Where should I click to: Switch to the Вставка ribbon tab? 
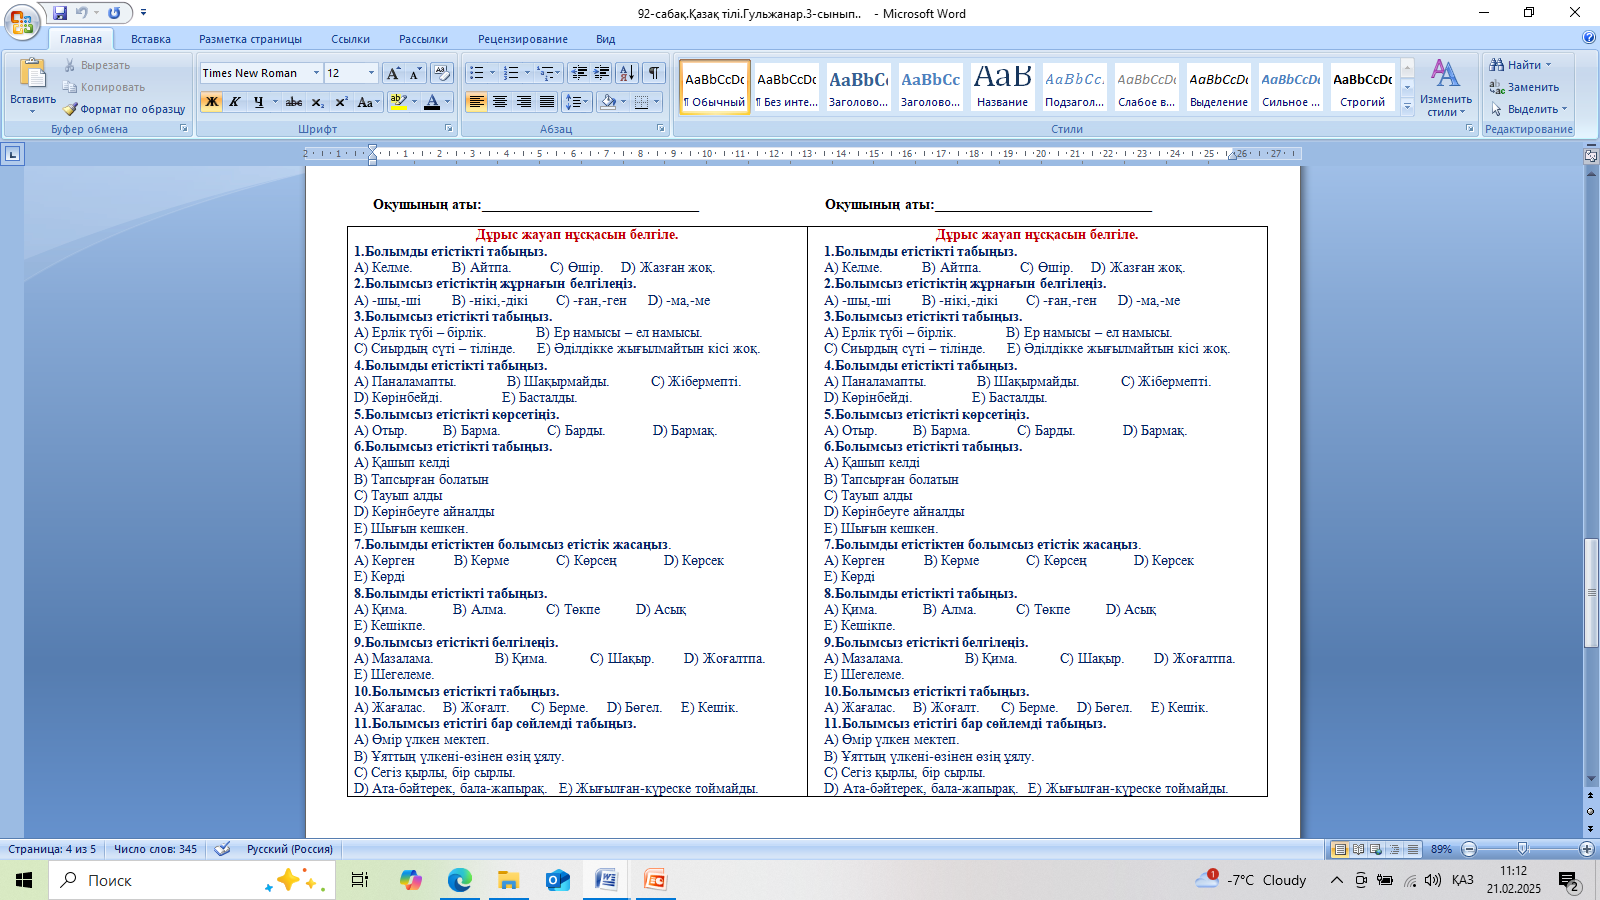150,39
